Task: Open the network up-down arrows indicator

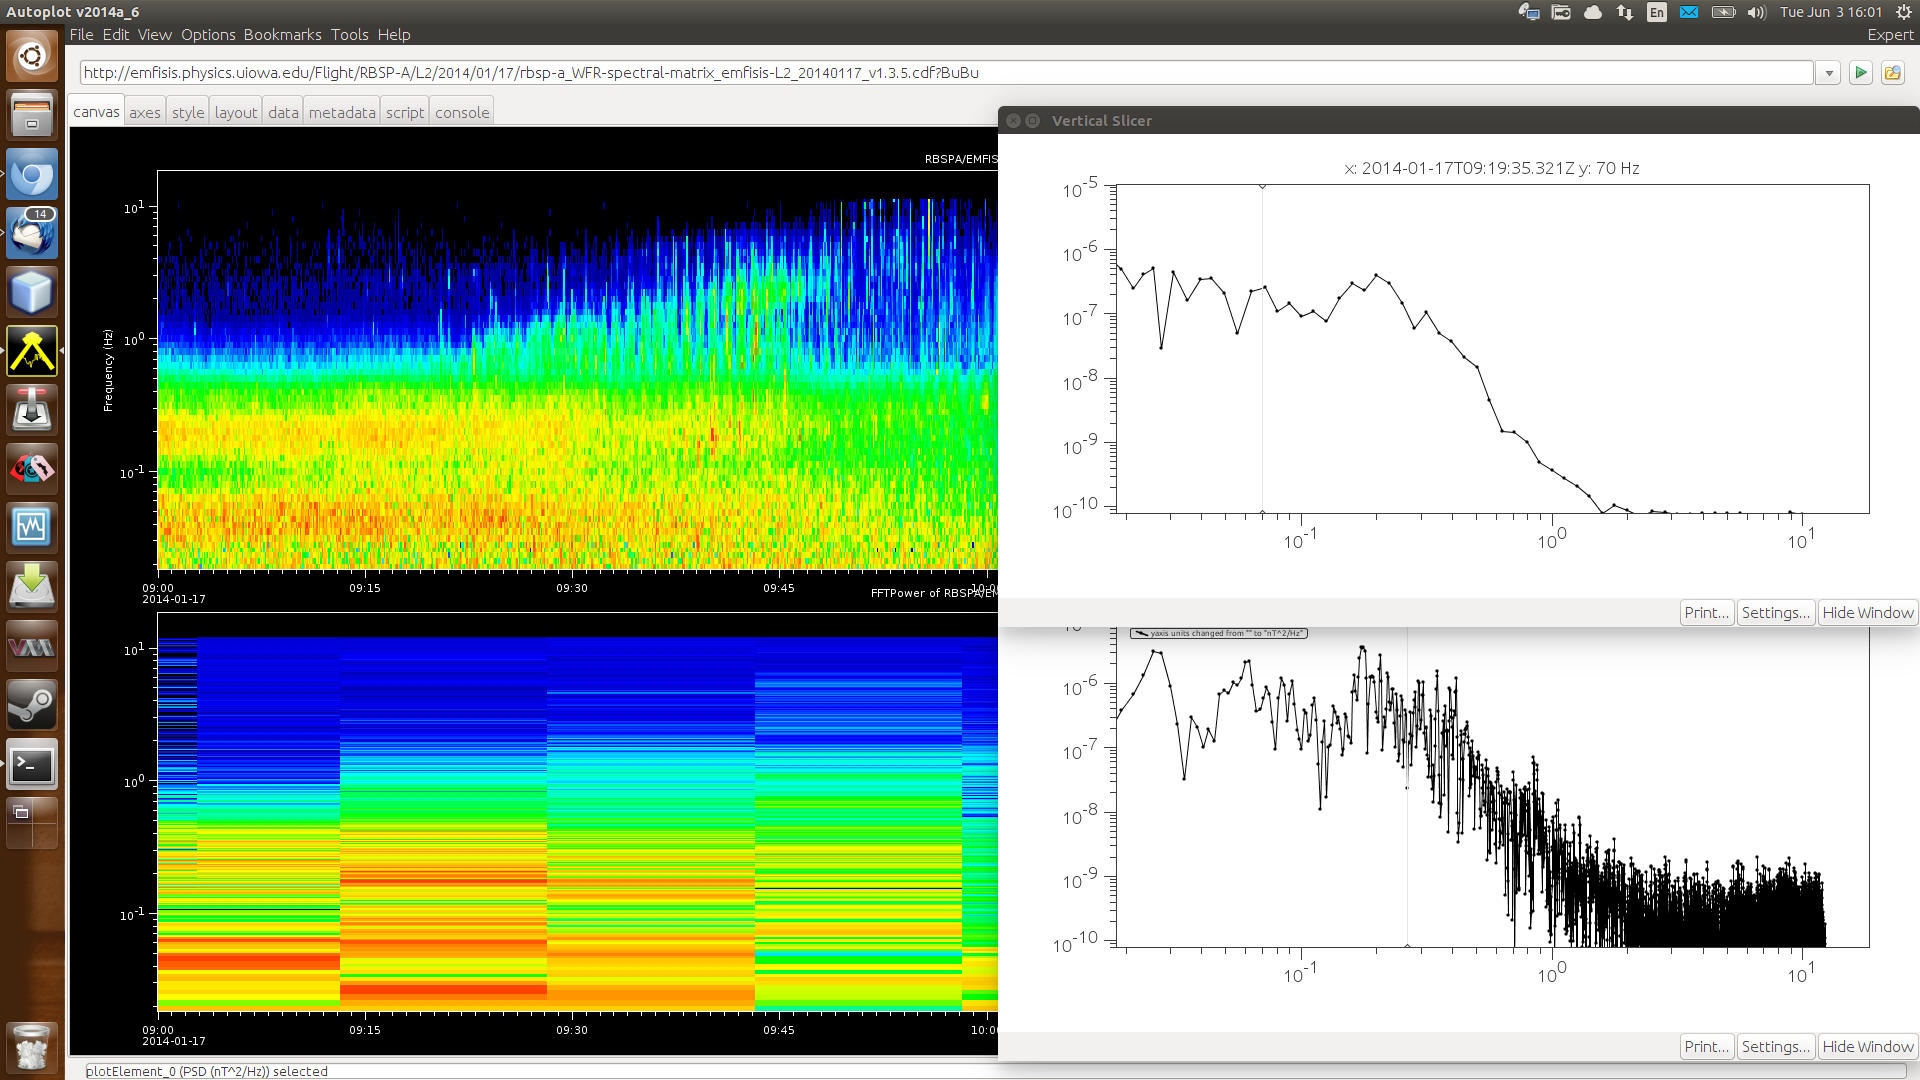Action: coord(1625,12)
